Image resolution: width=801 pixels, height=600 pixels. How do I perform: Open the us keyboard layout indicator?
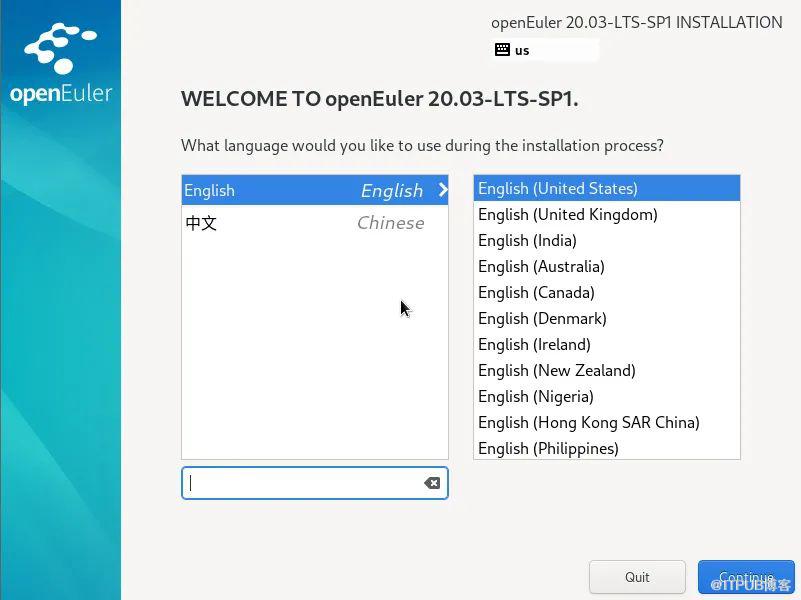click(545, 50)
